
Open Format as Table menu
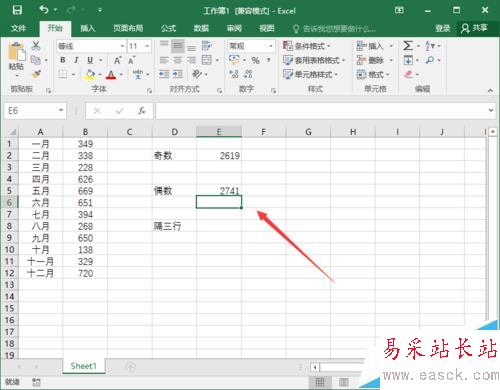tap(314, 60)
